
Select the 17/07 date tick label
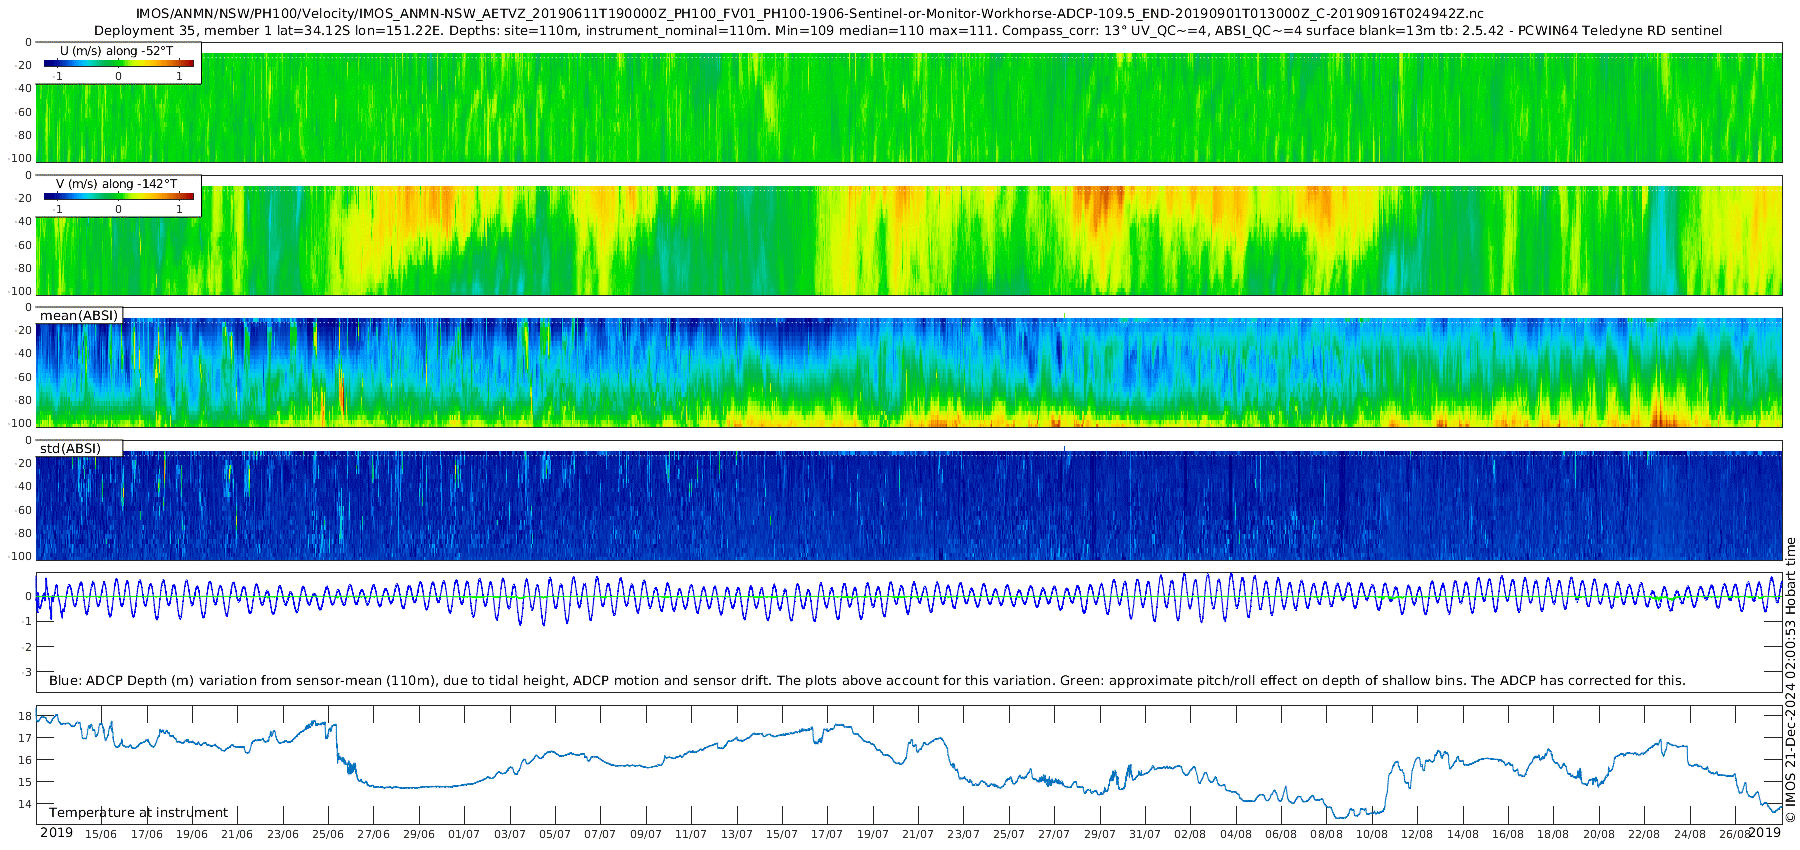(827, 834)
